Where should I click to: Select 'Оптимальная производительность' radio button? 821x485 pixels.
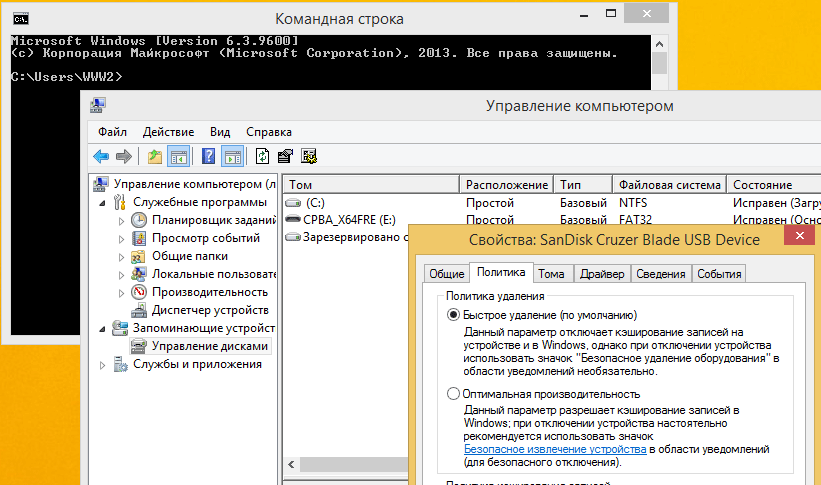tap(454, 394)
